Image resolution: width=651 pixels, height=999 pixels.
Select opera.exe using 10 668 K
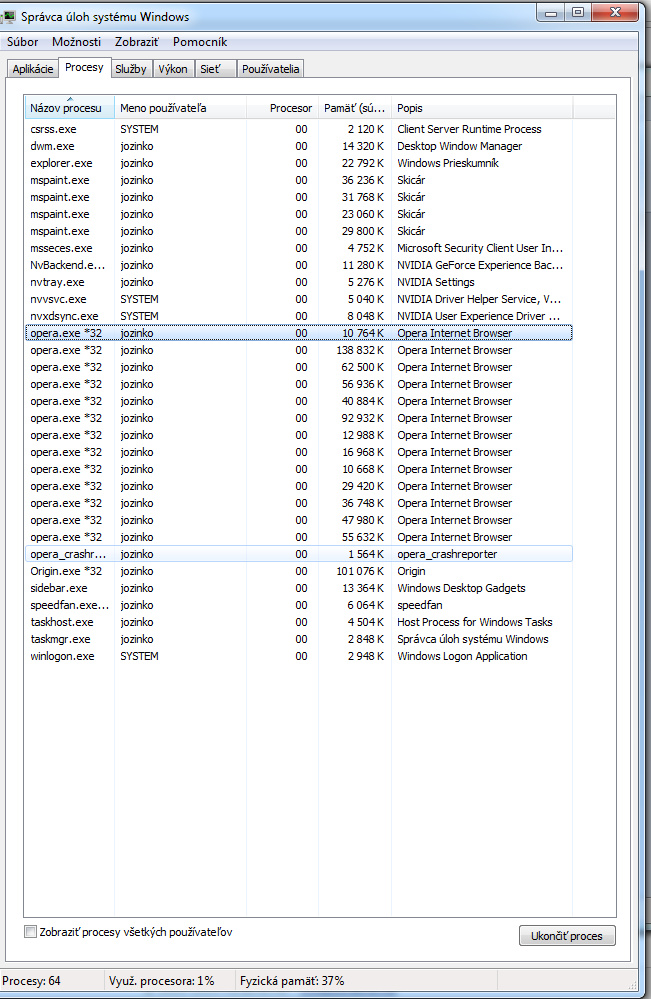point(299,469)
